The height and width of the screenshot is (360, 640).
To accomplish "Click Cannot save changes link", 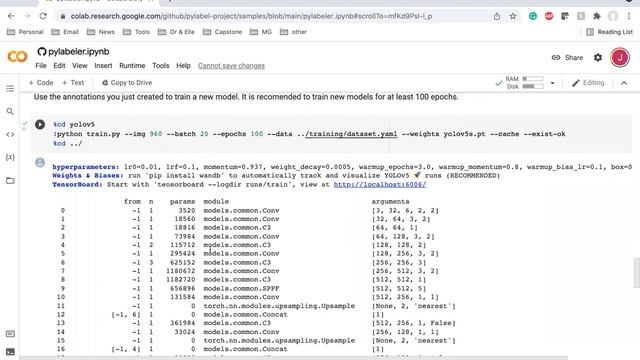I will click(231, 66).
